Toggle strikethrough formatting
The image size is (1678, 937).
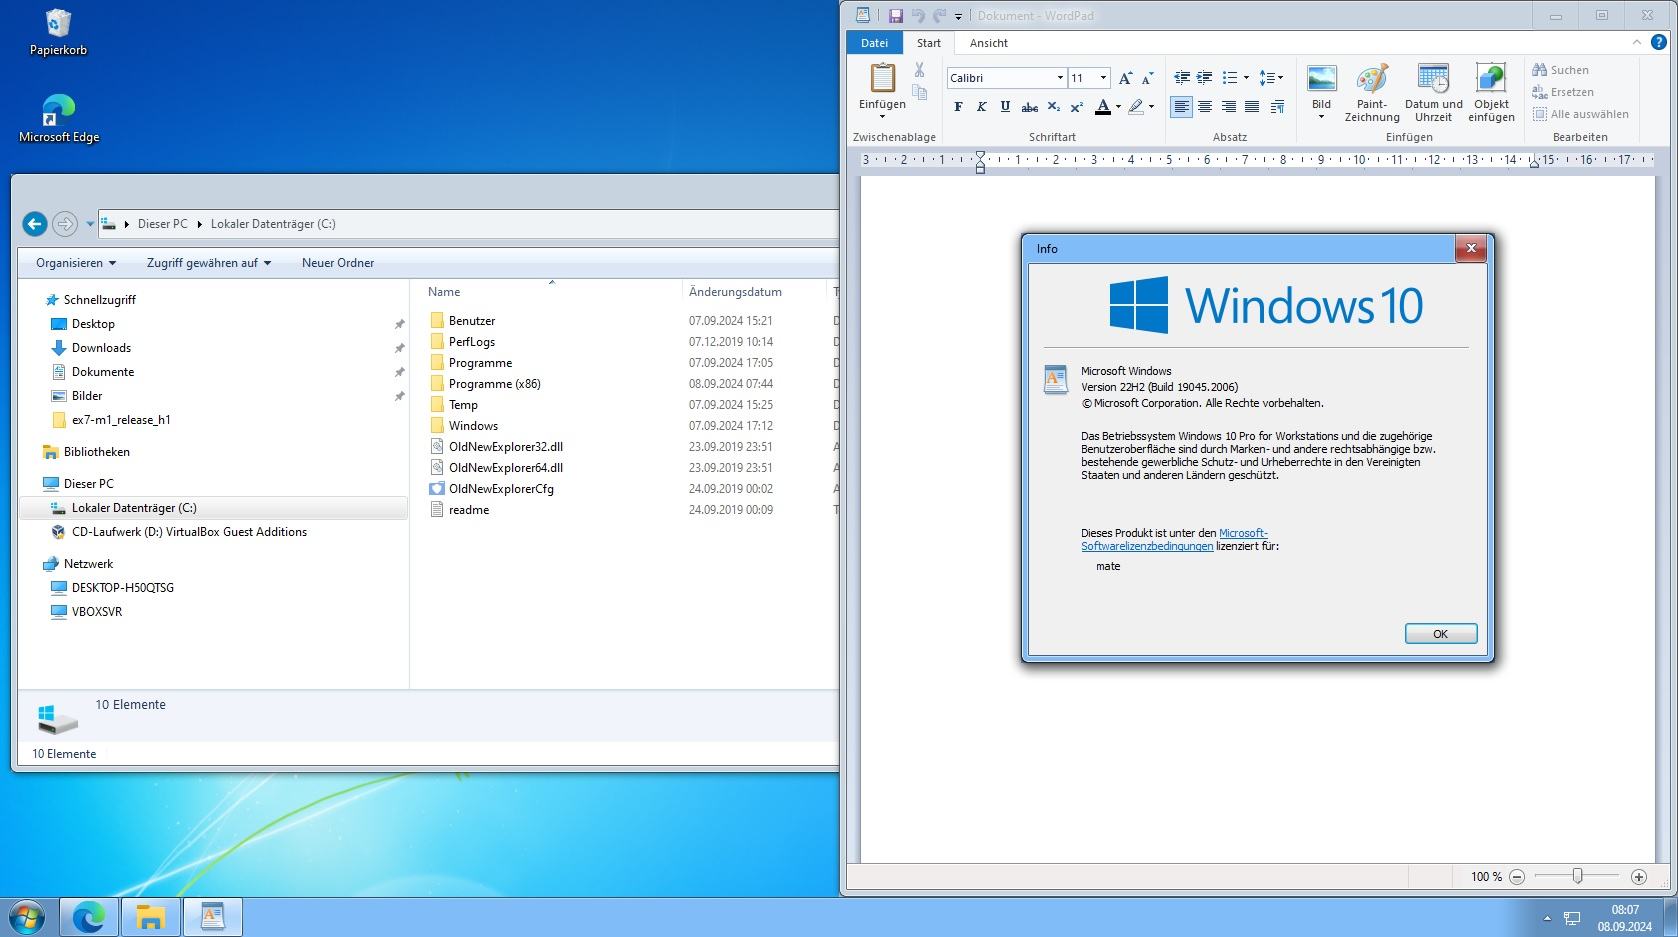pos(1029,107)
